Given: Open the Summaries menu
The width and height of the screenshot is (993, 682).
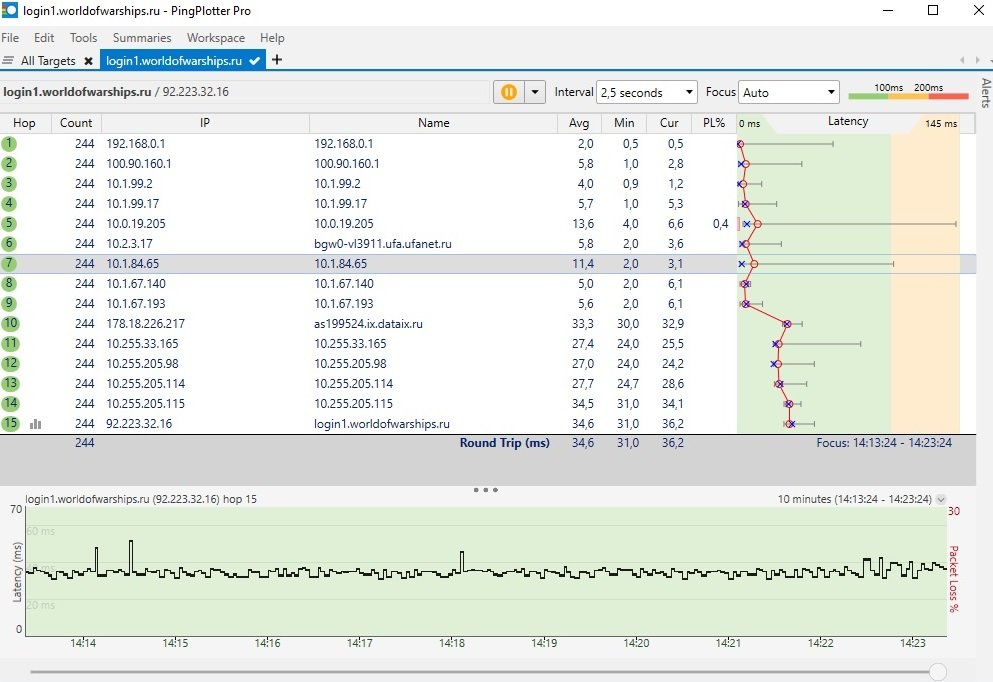Looking at the screenshot, I should tap(142, 38).
